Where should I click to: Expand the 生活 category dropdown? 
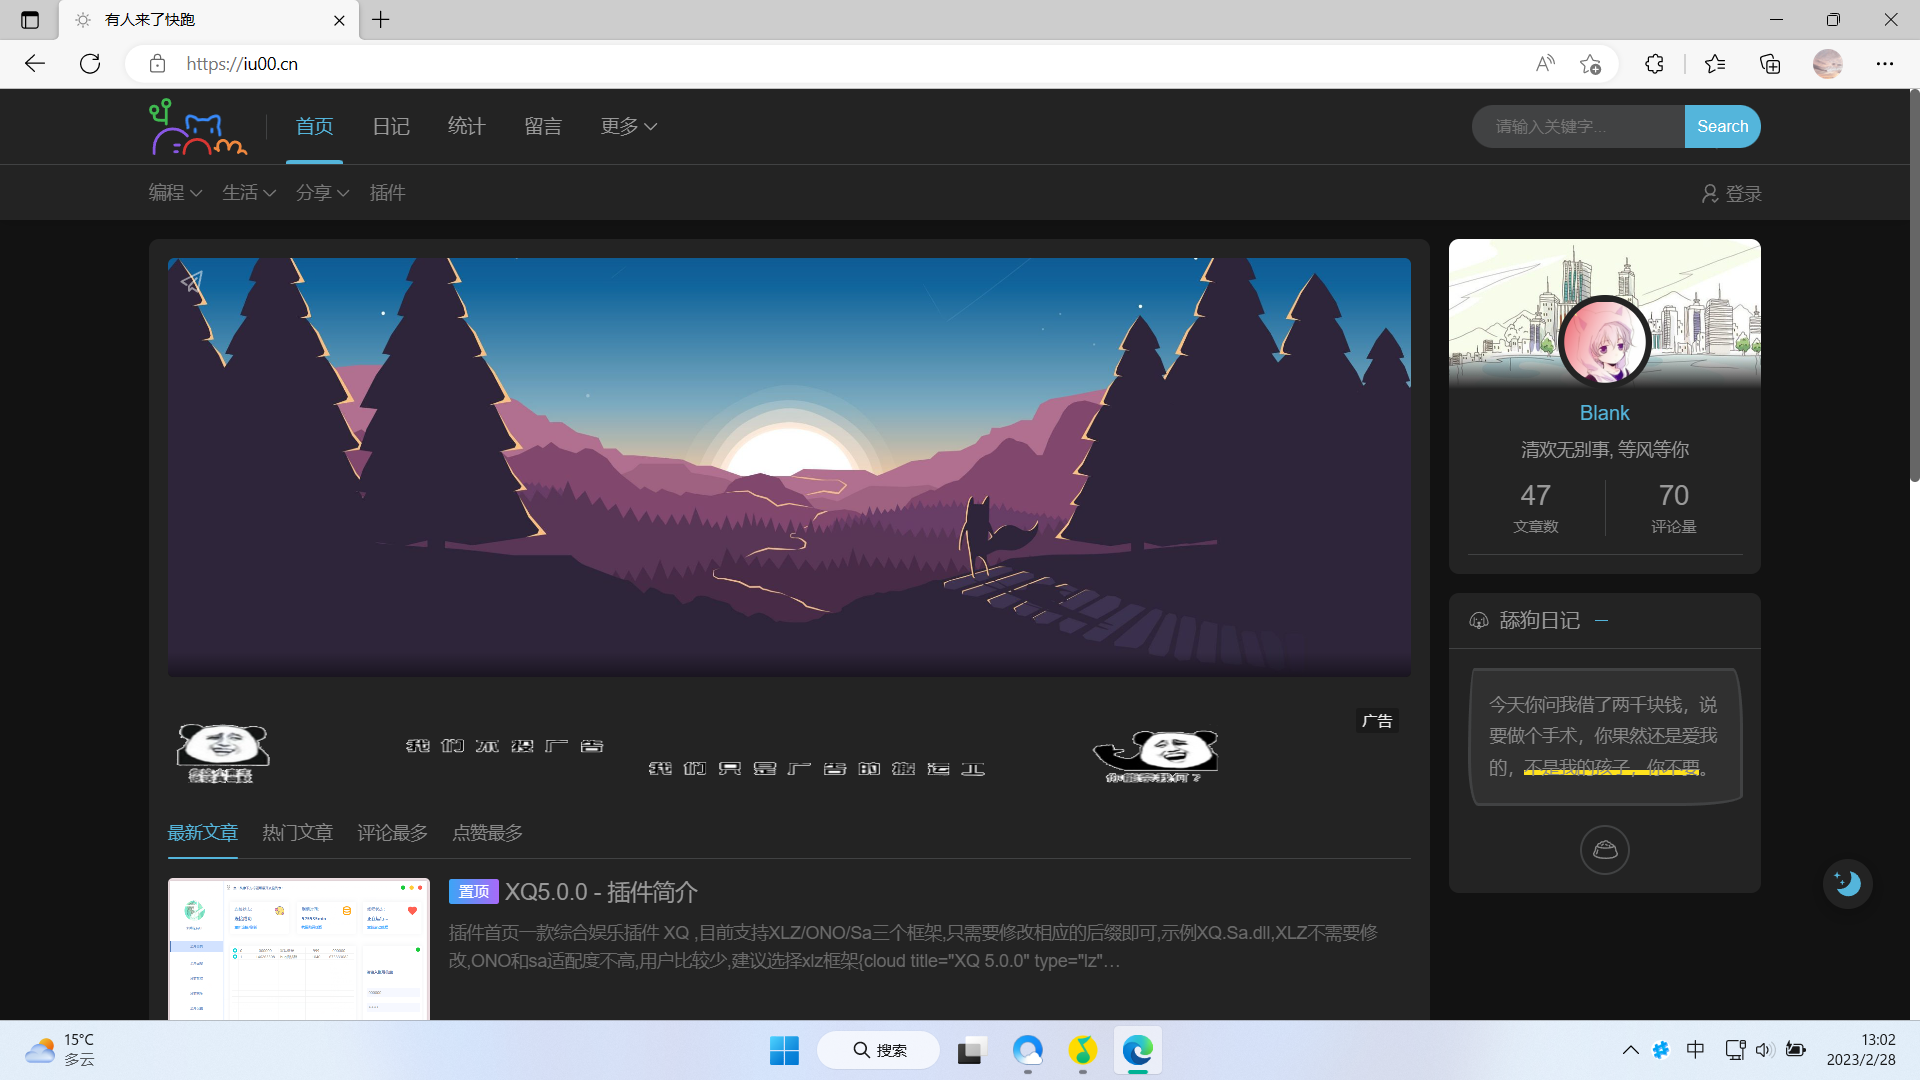tap(249, 193)
